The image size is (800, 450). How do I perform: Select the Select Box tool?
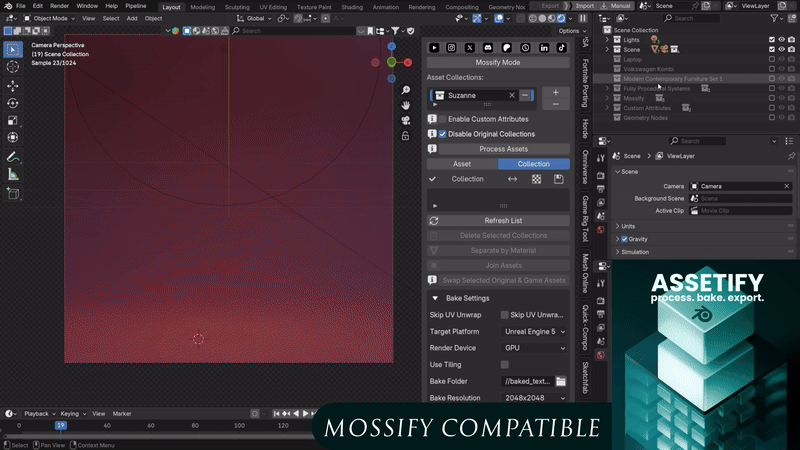13,49
